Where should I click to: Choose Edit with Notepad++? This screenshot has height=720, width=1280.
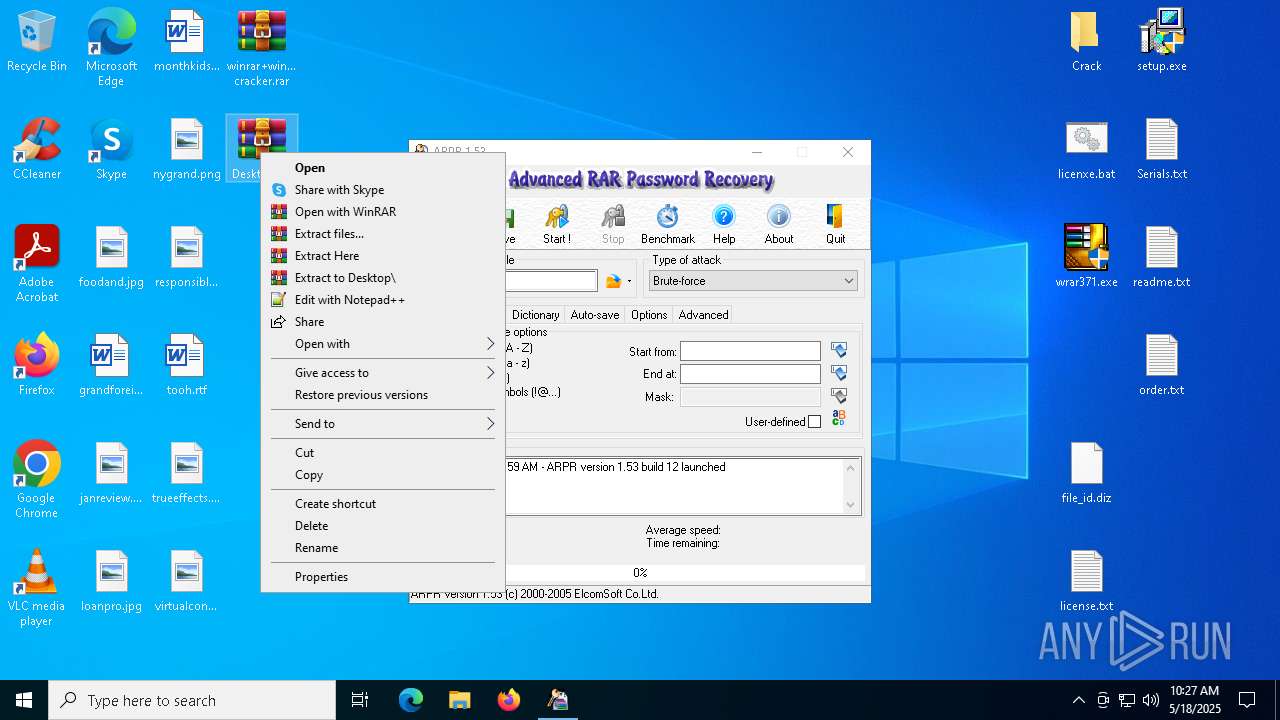383,300
